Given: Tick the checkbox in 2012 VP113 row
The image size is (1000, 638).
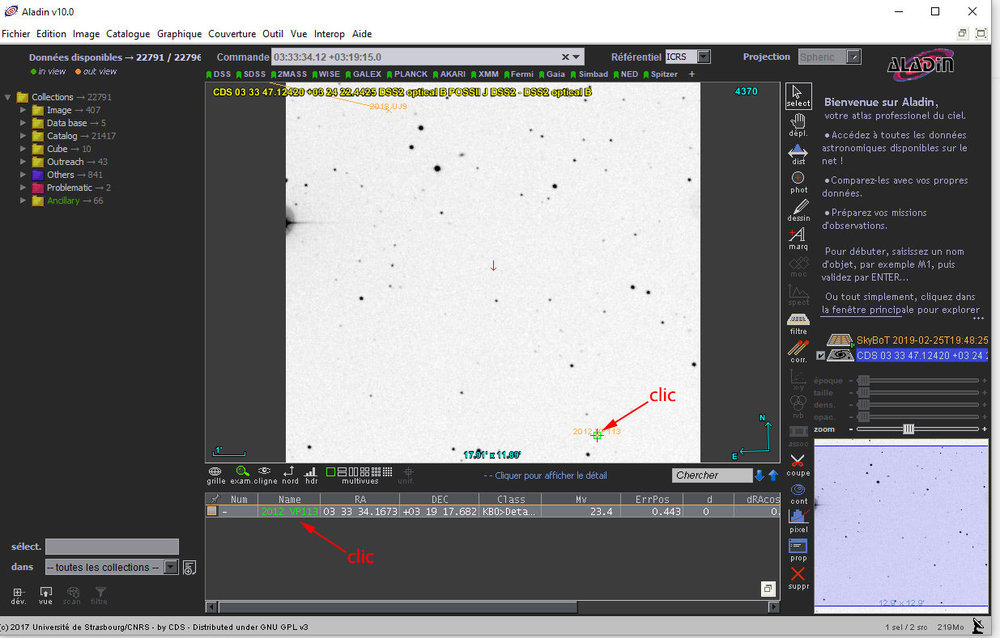Looking at the screenshot, I should (x=212, y=511).
